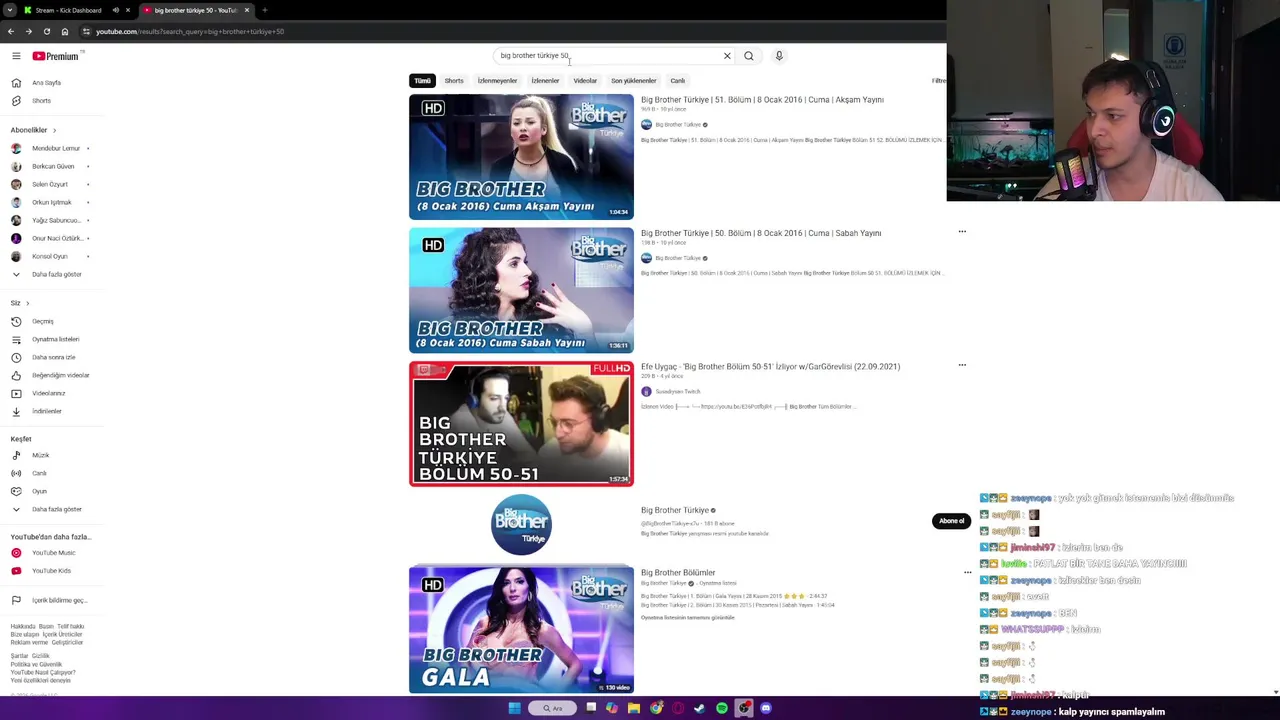Select the İzlenmeyenler filter chip
Image resolution: width=1280 pixels, height=720 pixels.
coord(497,81)
